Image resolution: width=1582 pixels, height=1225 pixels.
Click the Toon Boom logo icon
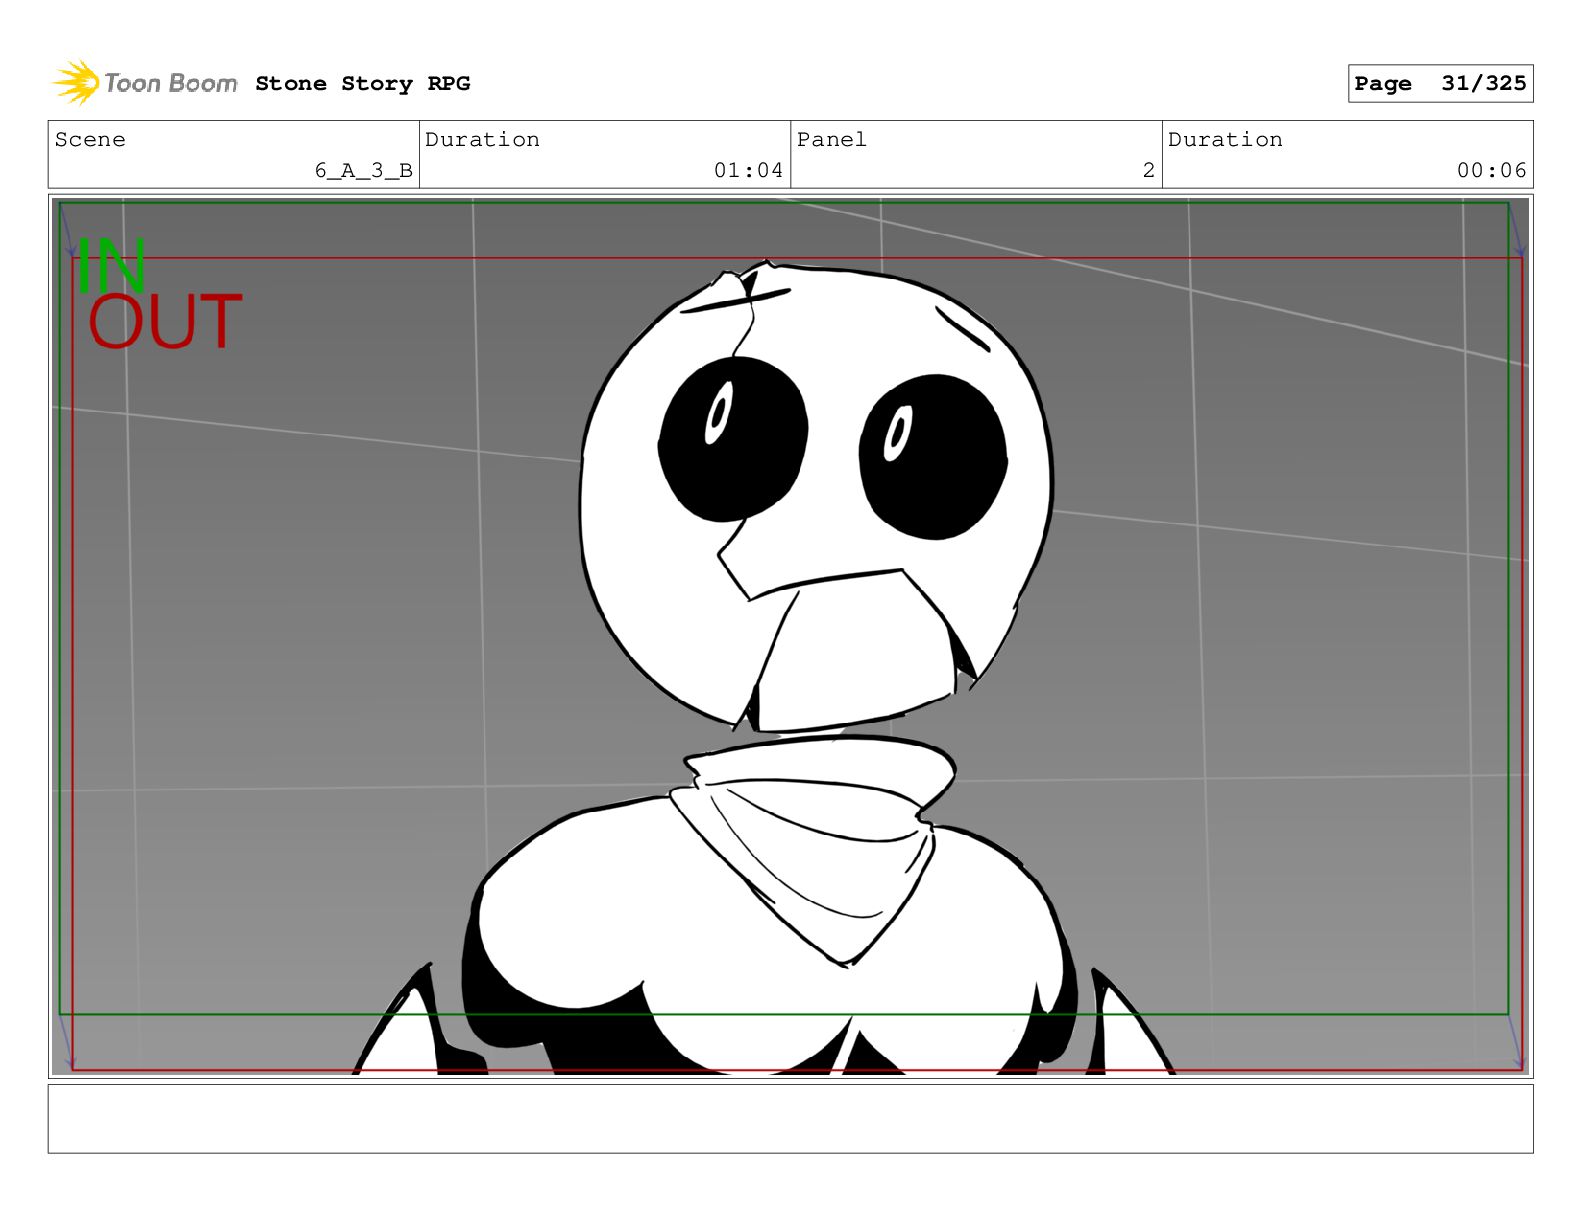76,82
